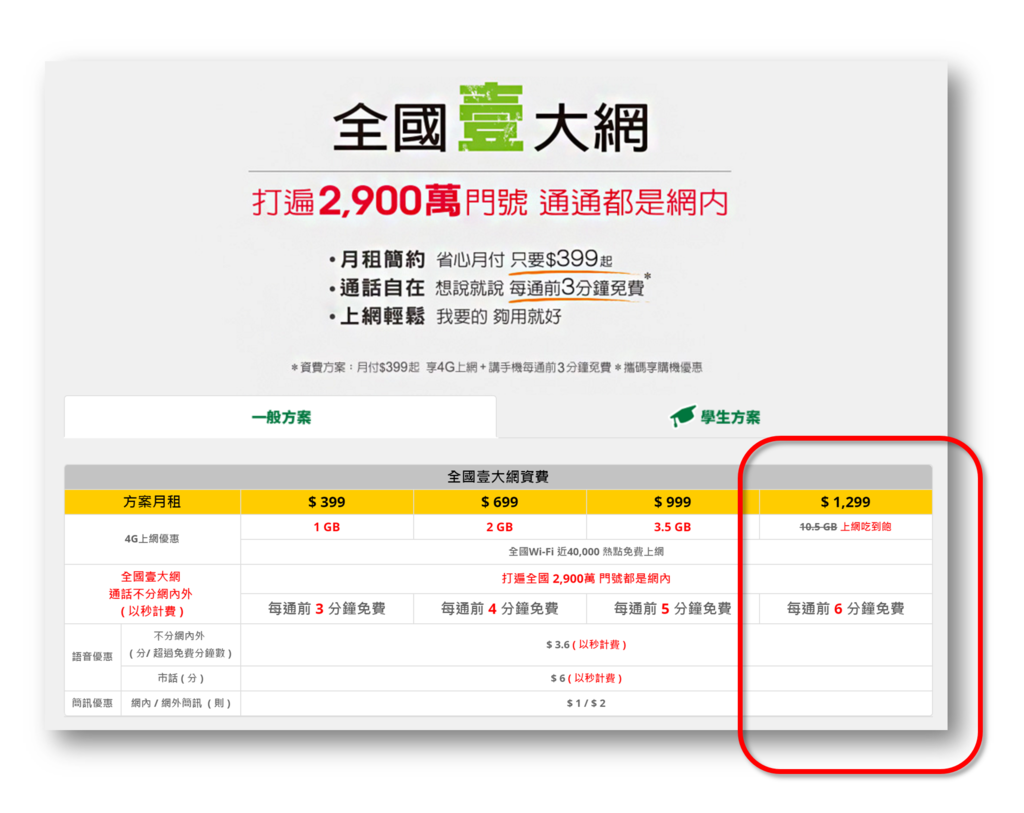1024x813 pixels.
Task: Click the 每通前 6 分鐘免費 cell
Action: click(845, 608)
